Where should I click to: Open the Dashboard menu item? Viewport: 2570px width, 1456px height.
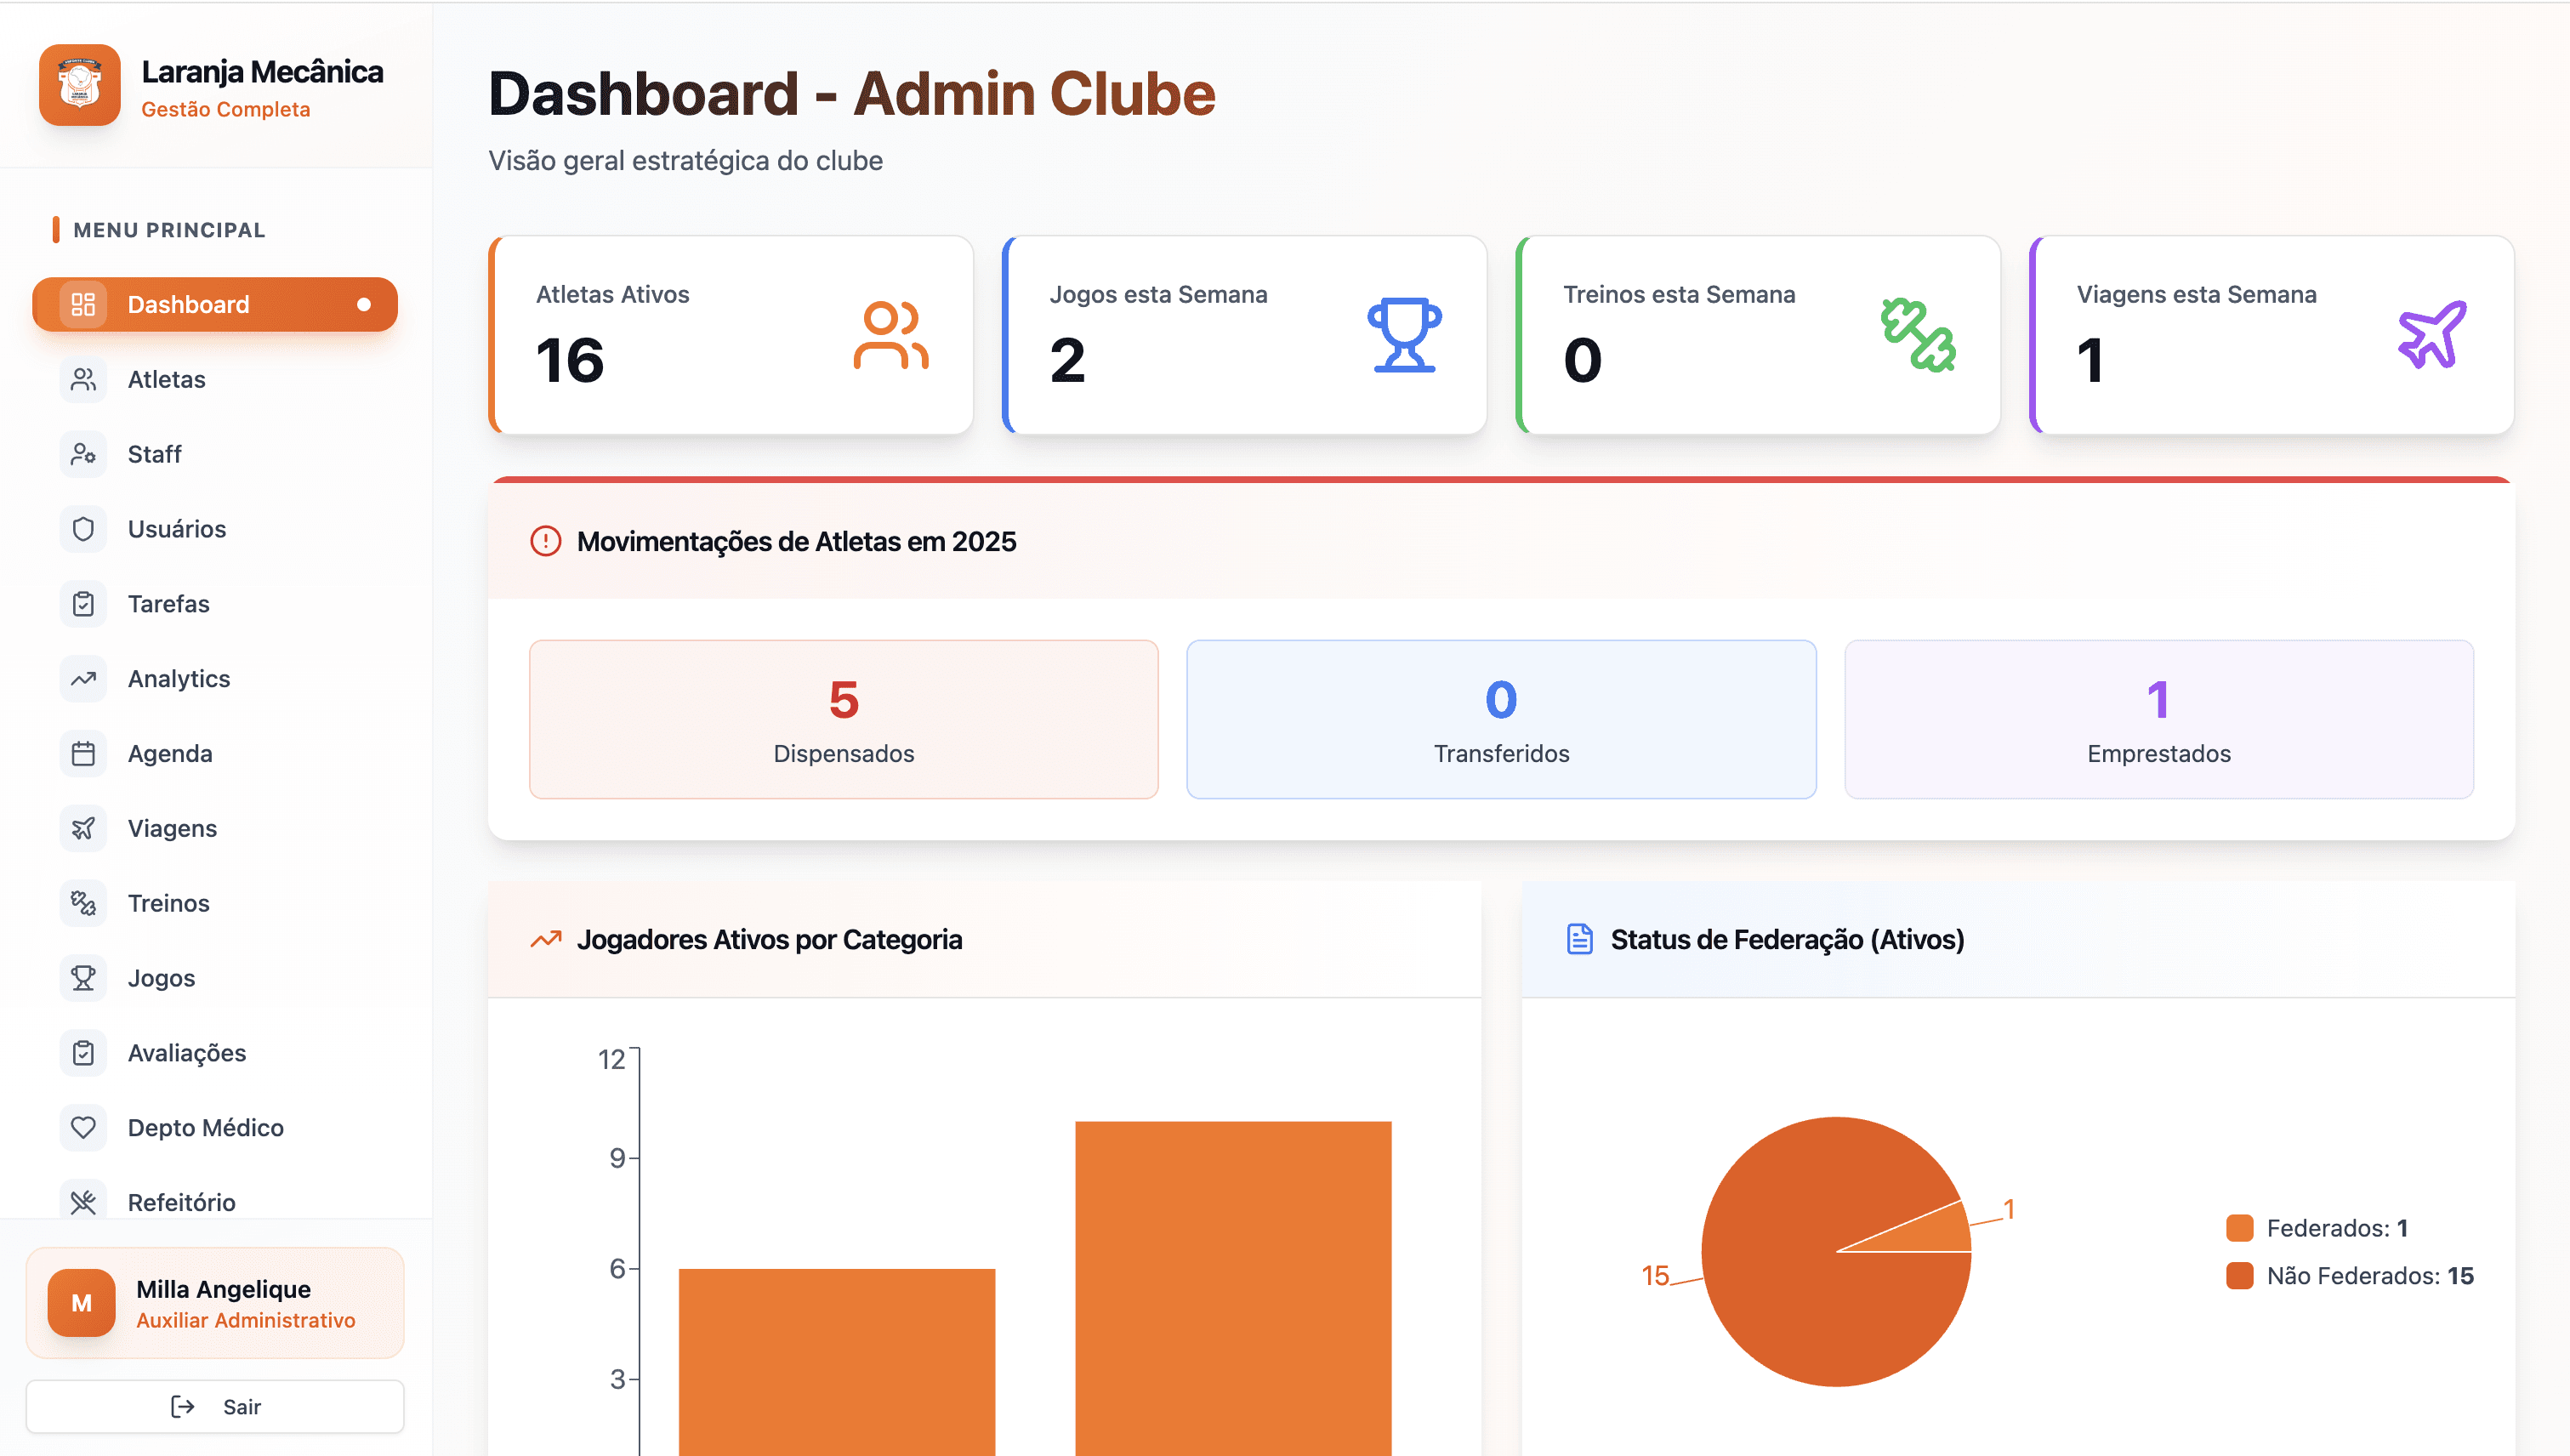click(x=214, y=304)
